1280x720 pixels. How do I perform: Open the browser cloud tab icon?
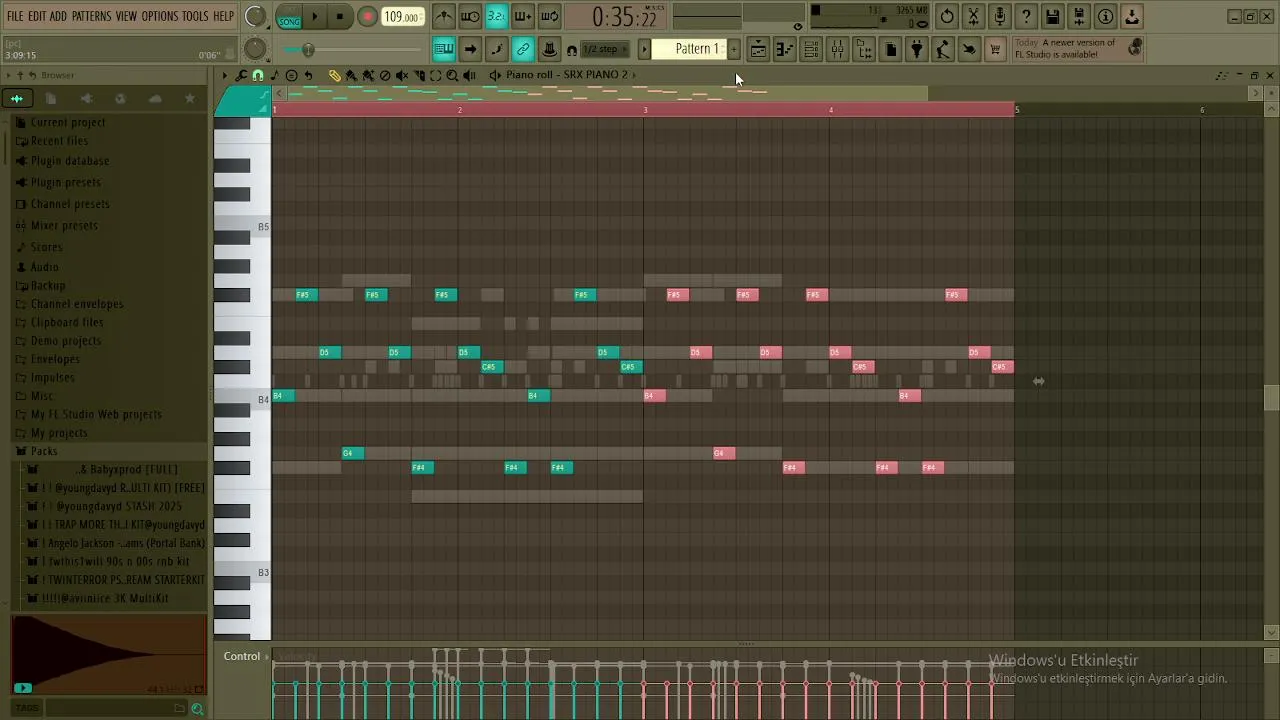(x=155, y=98)
